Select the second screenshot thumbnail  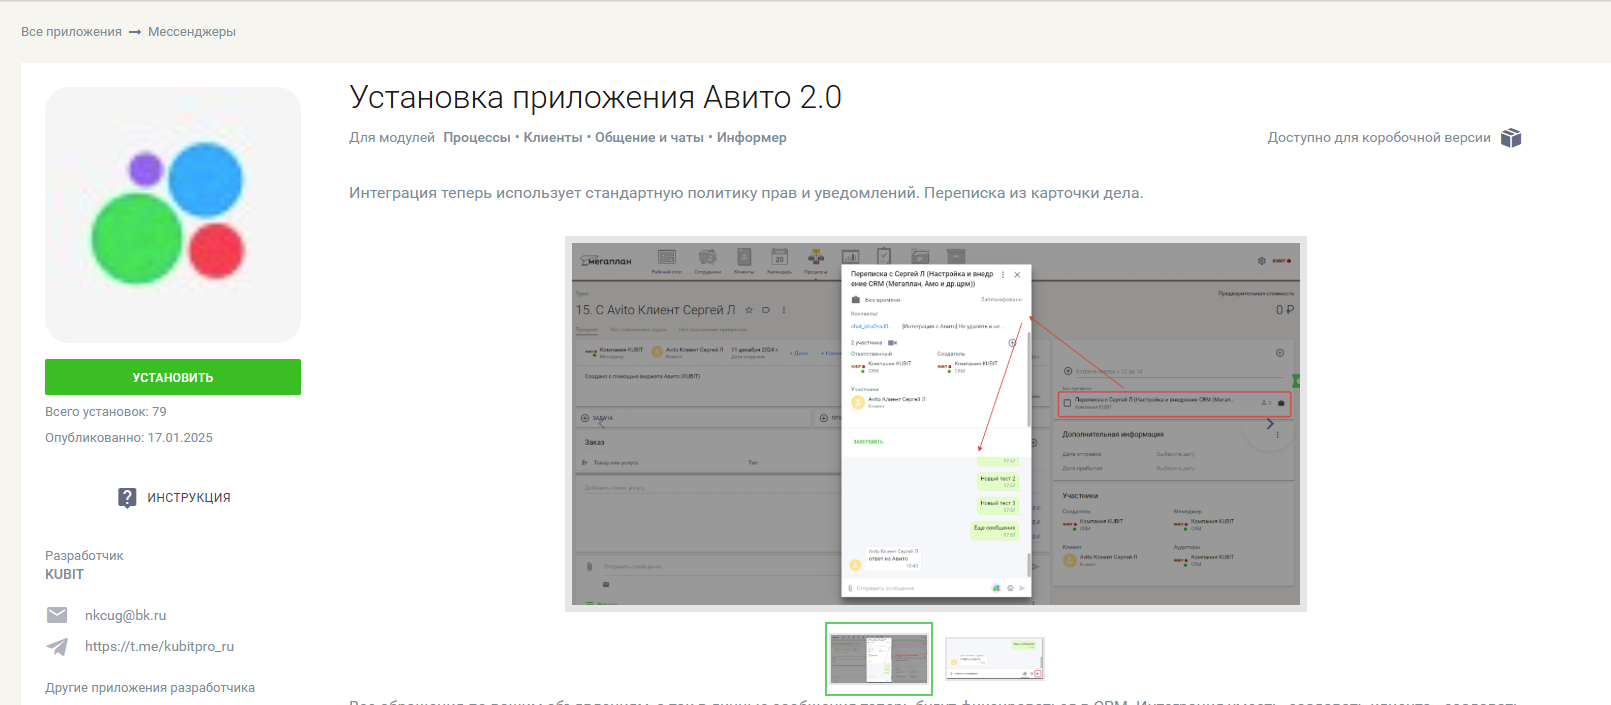point(994,659)
